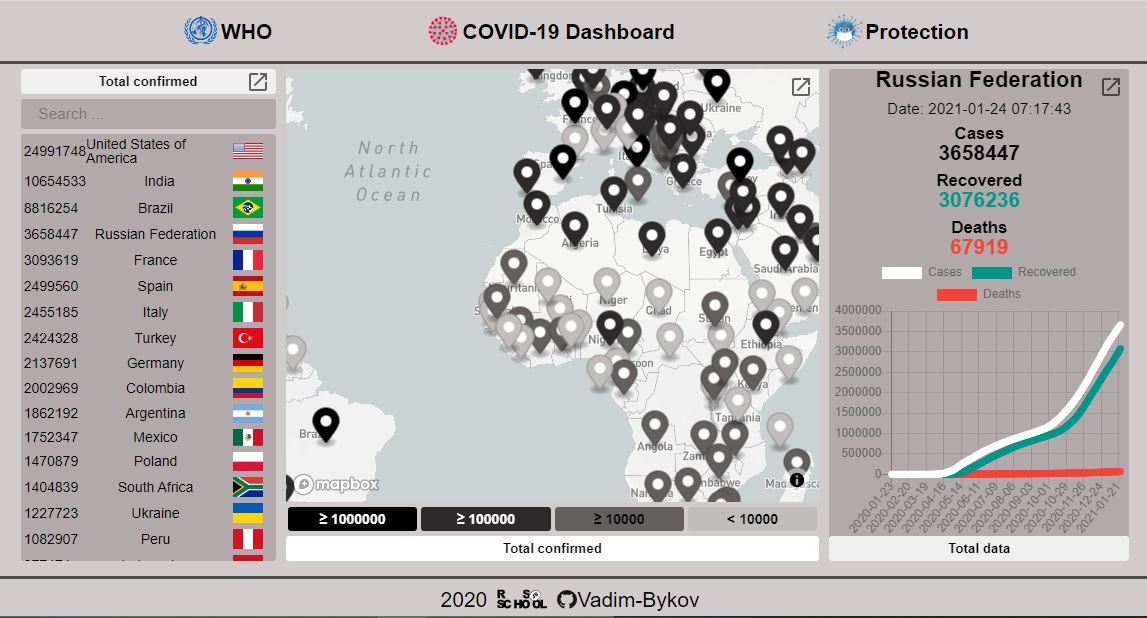Click the Total data button below chart
Screen dimensions: 1147x618
978,548
